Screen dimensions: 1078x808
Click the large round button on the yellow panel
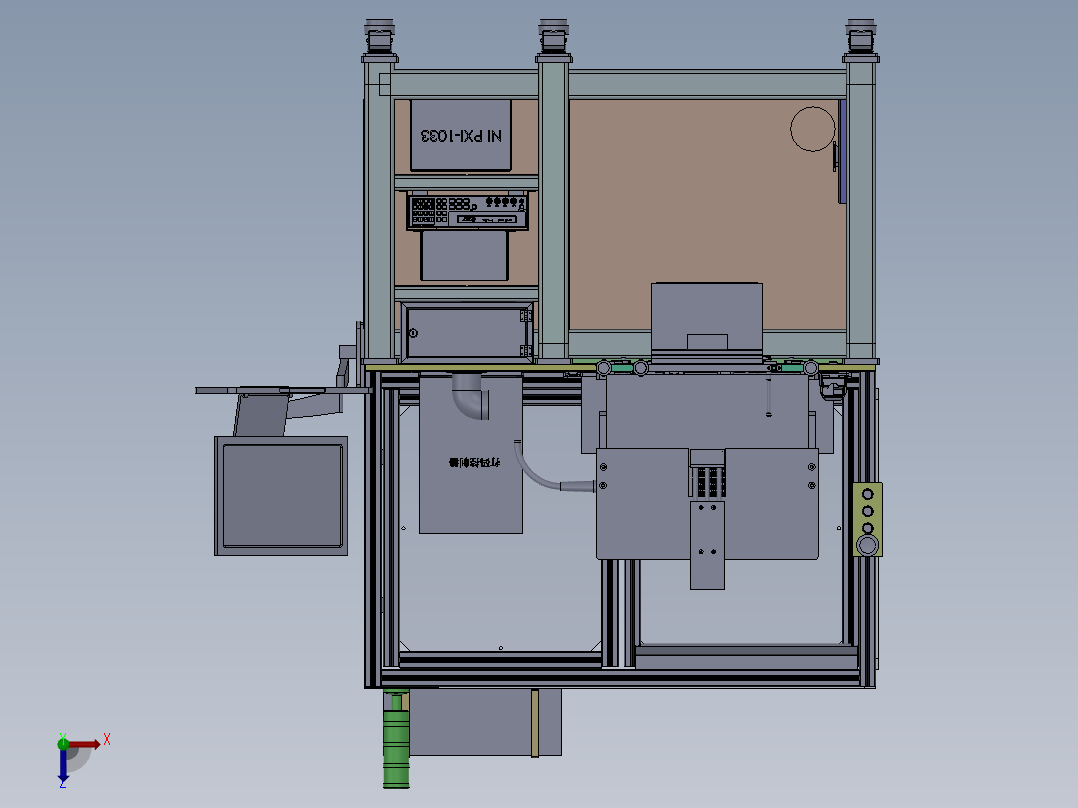tap(868, 545)
